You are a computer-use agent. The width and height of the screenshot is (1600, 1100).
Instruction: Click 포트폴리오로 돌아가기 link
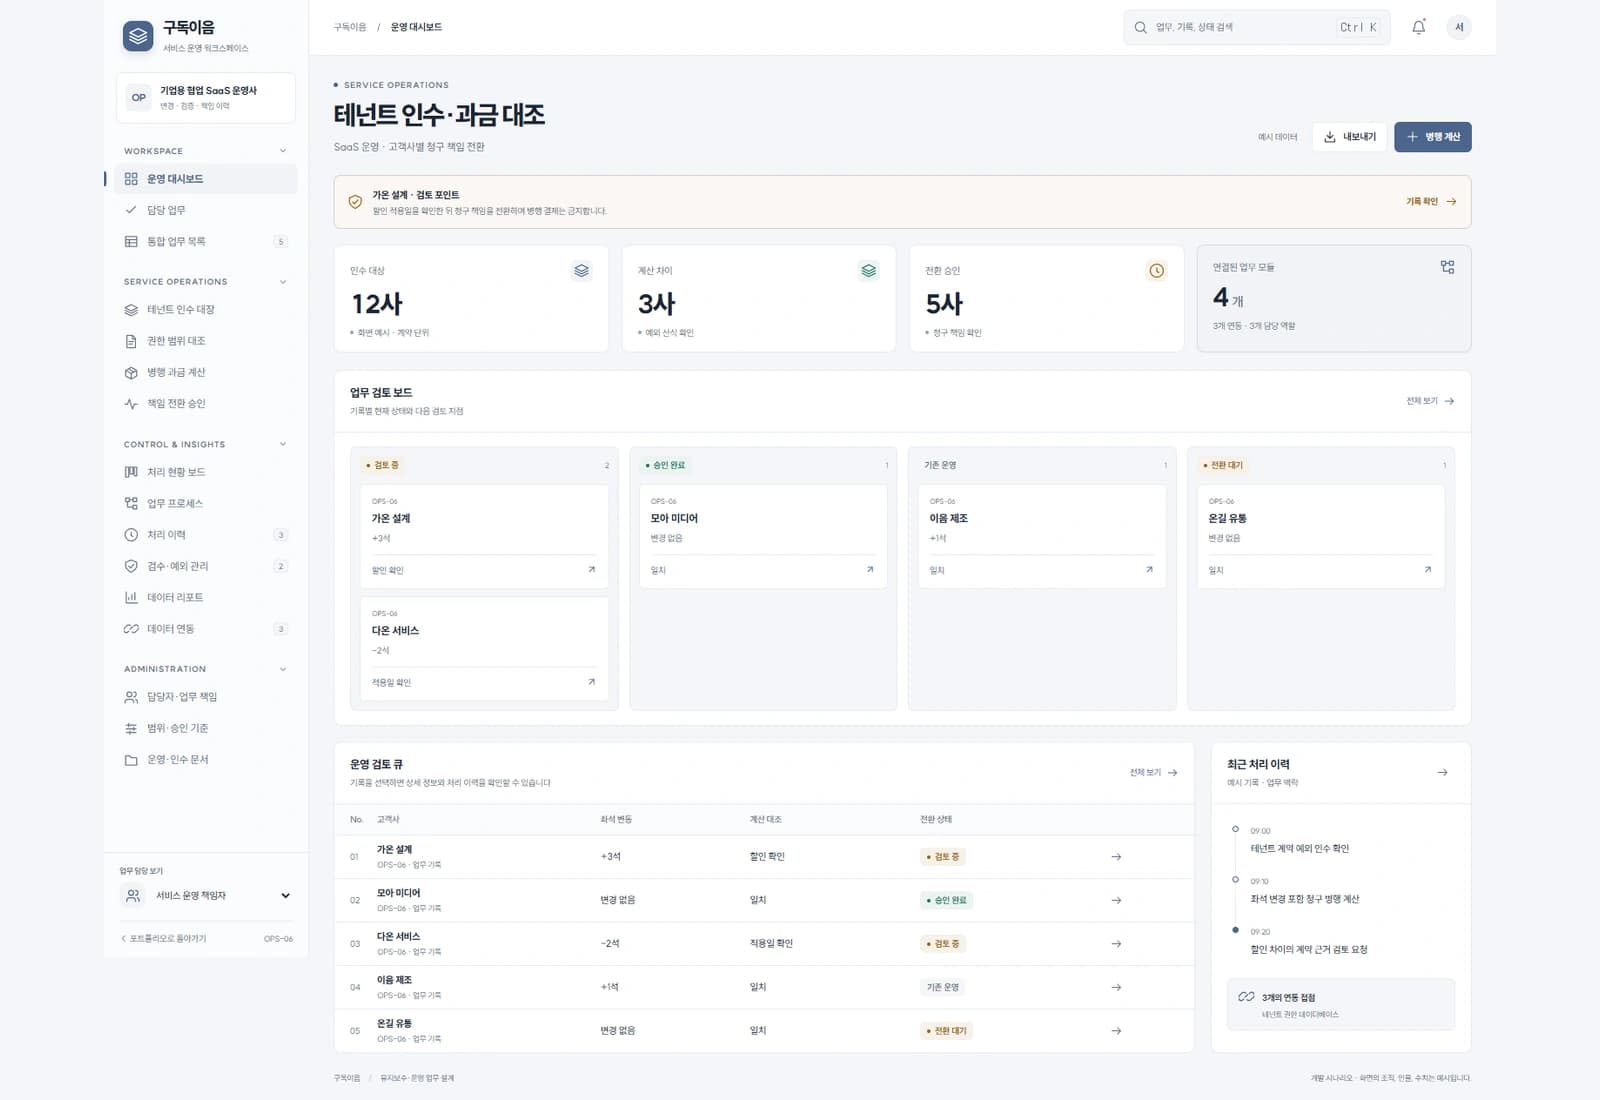click(163, 939)
